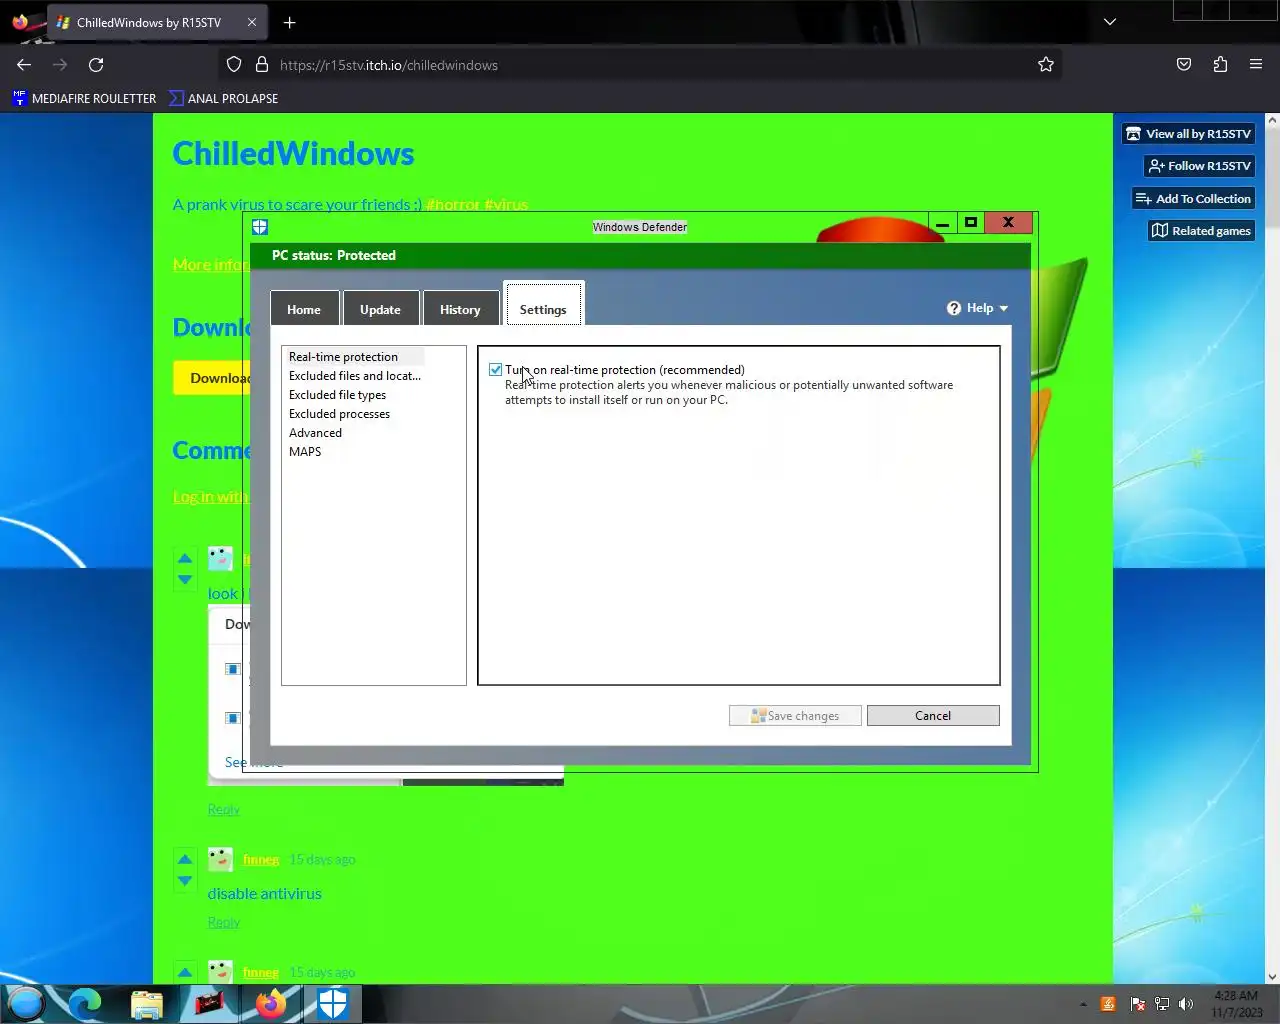
Task: Expand the list all tabs chevron
Action: point(1110,22)
